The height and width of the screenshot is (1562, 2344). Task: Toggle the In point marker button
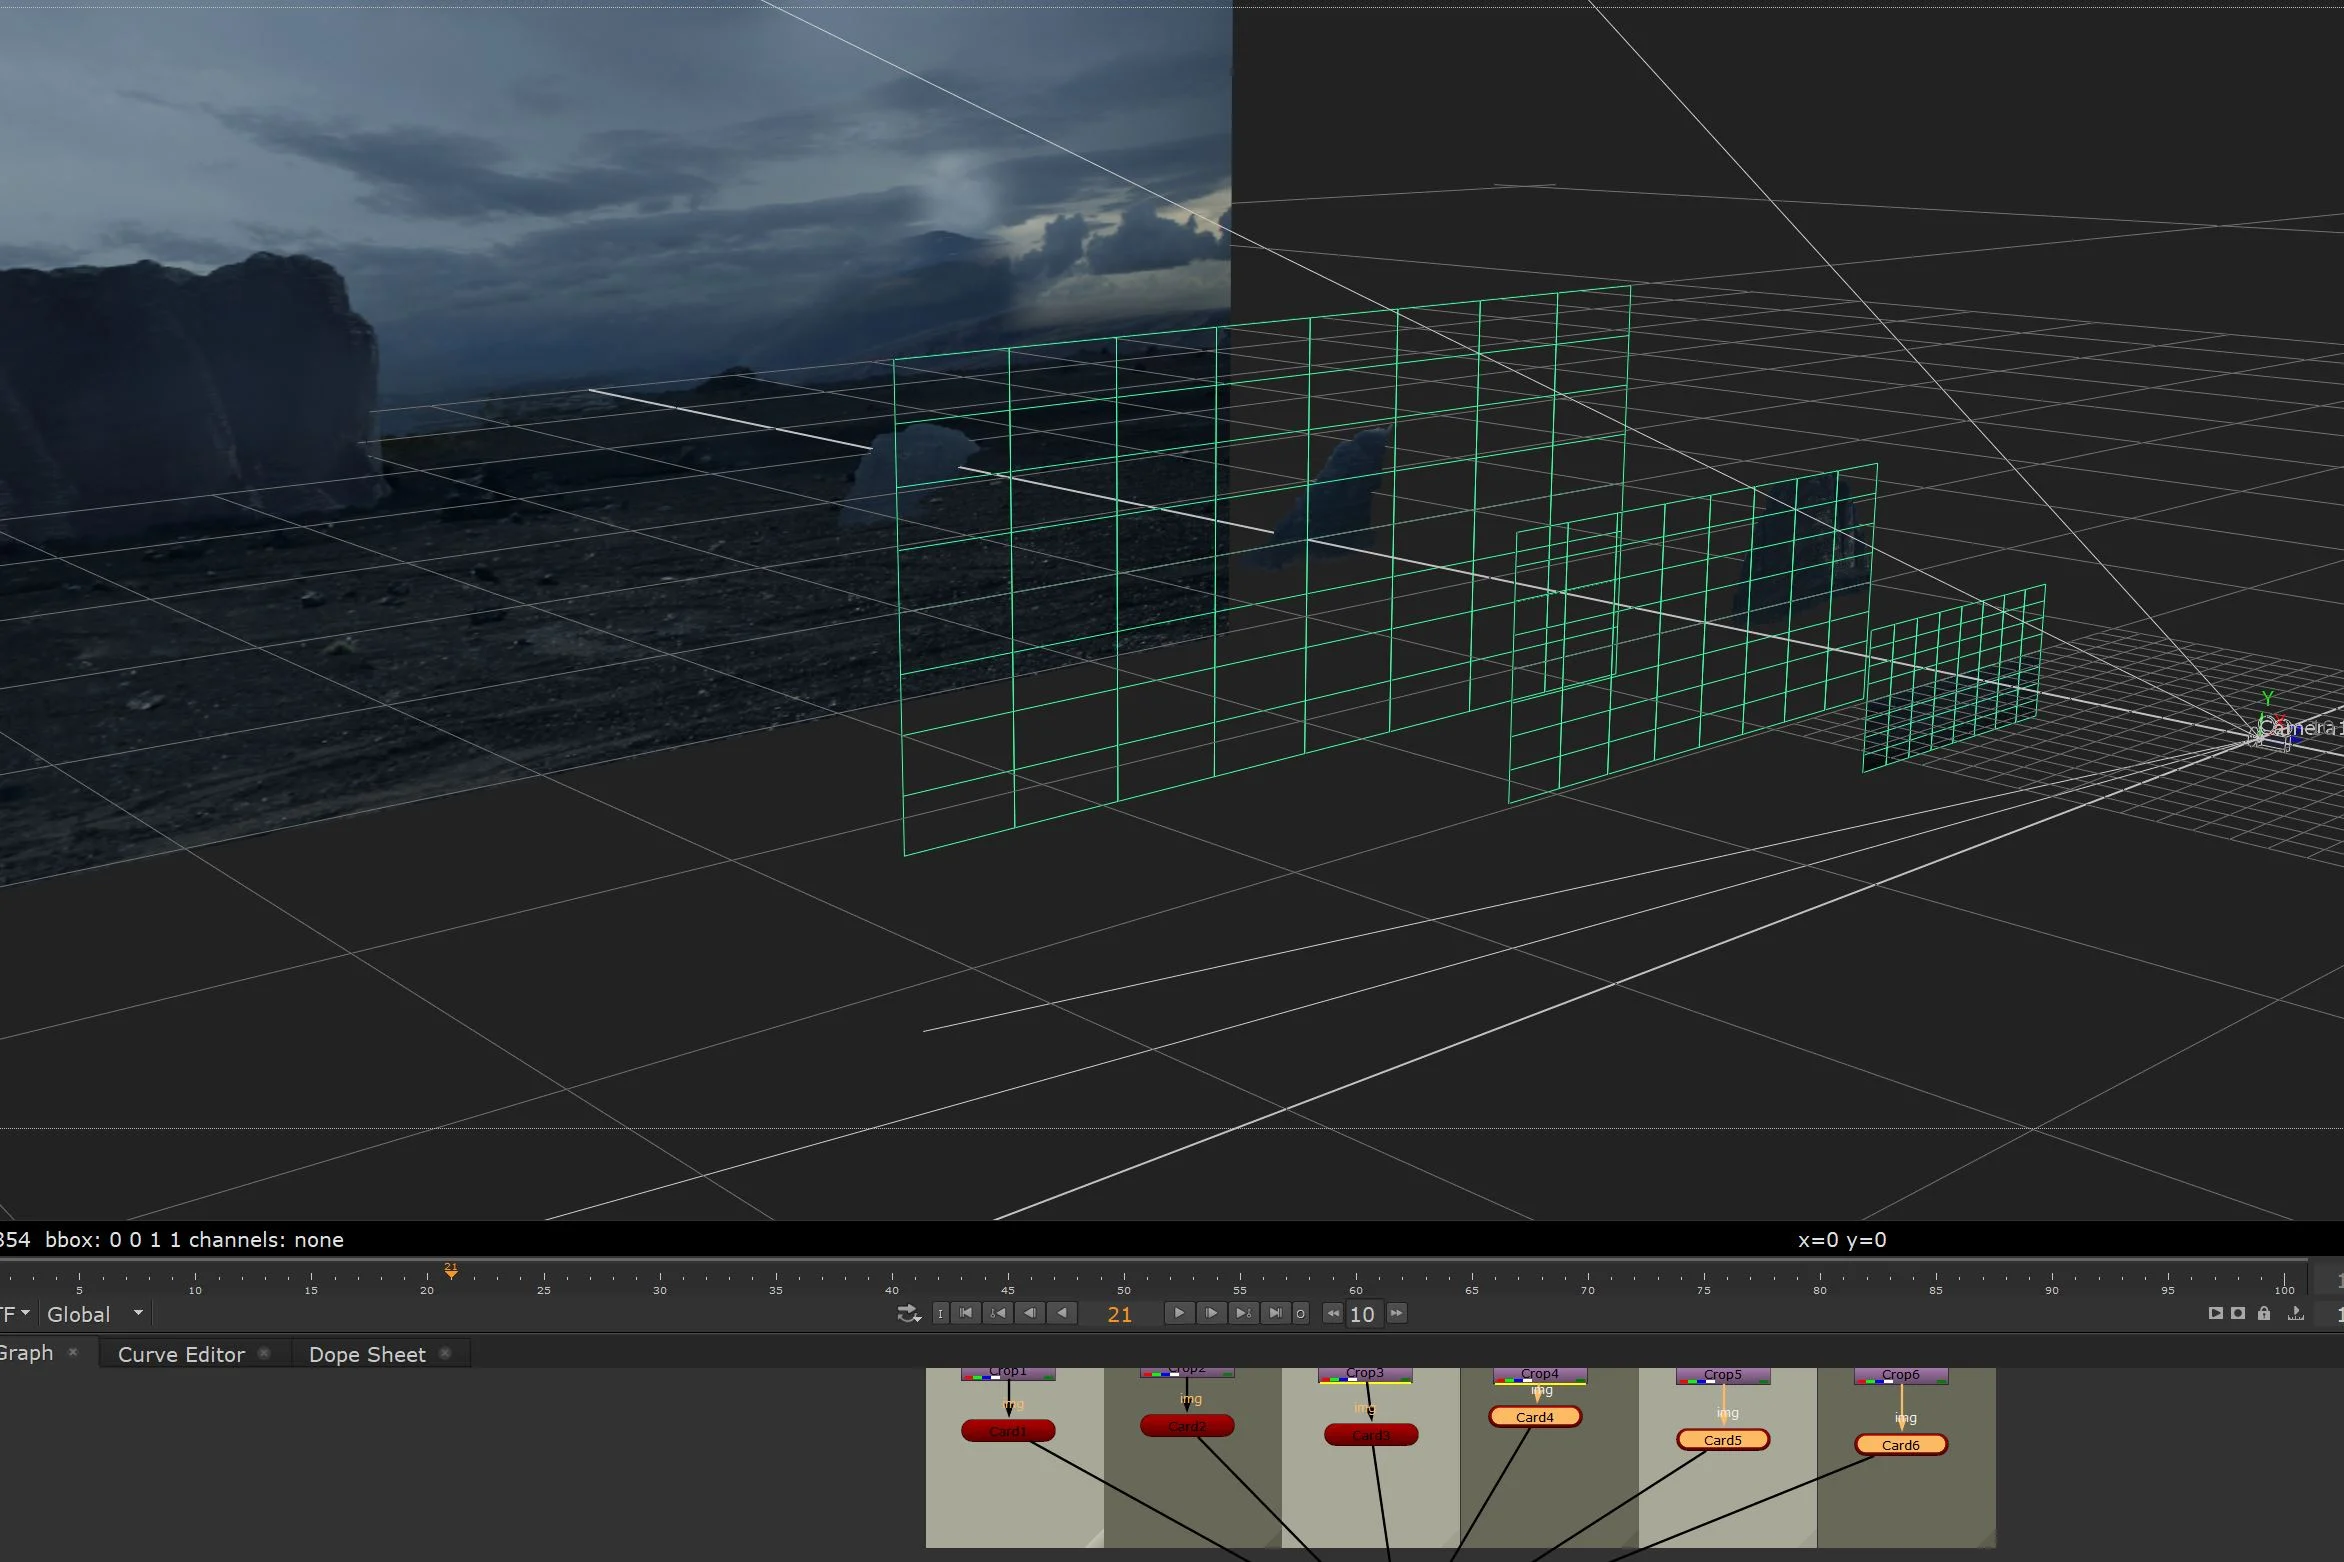pyautogui.click(x=940, y=1313)
